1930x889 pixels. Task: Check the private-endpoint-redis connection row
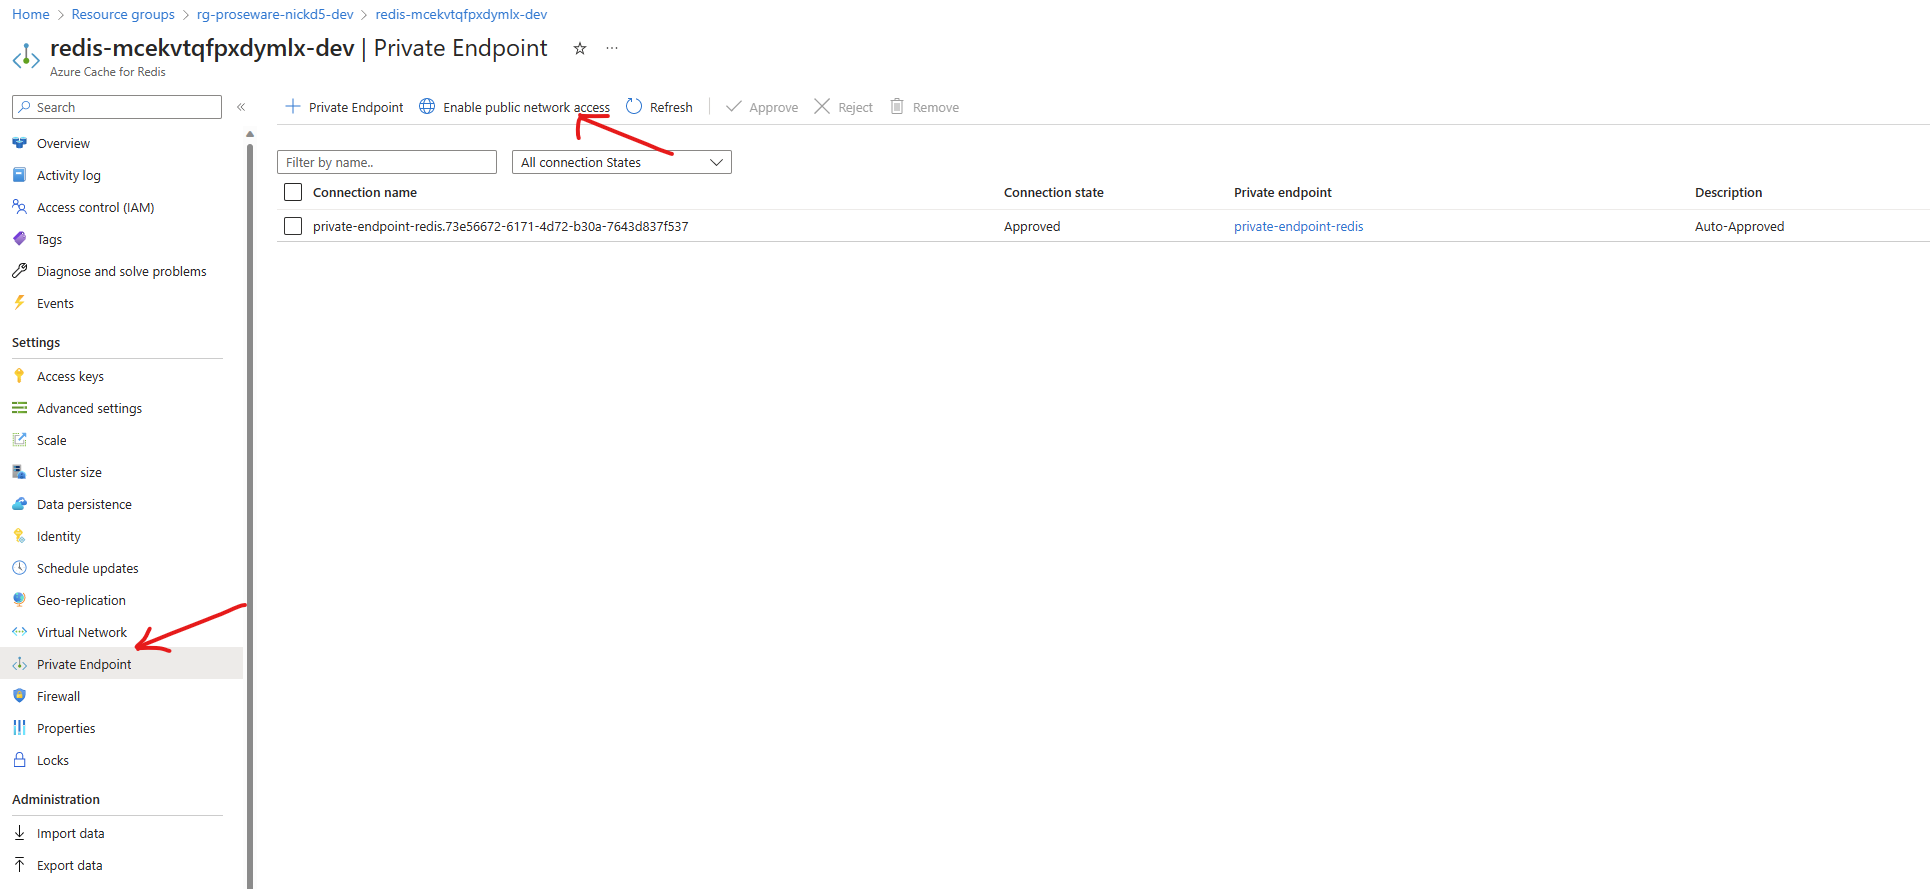point(293,226)
